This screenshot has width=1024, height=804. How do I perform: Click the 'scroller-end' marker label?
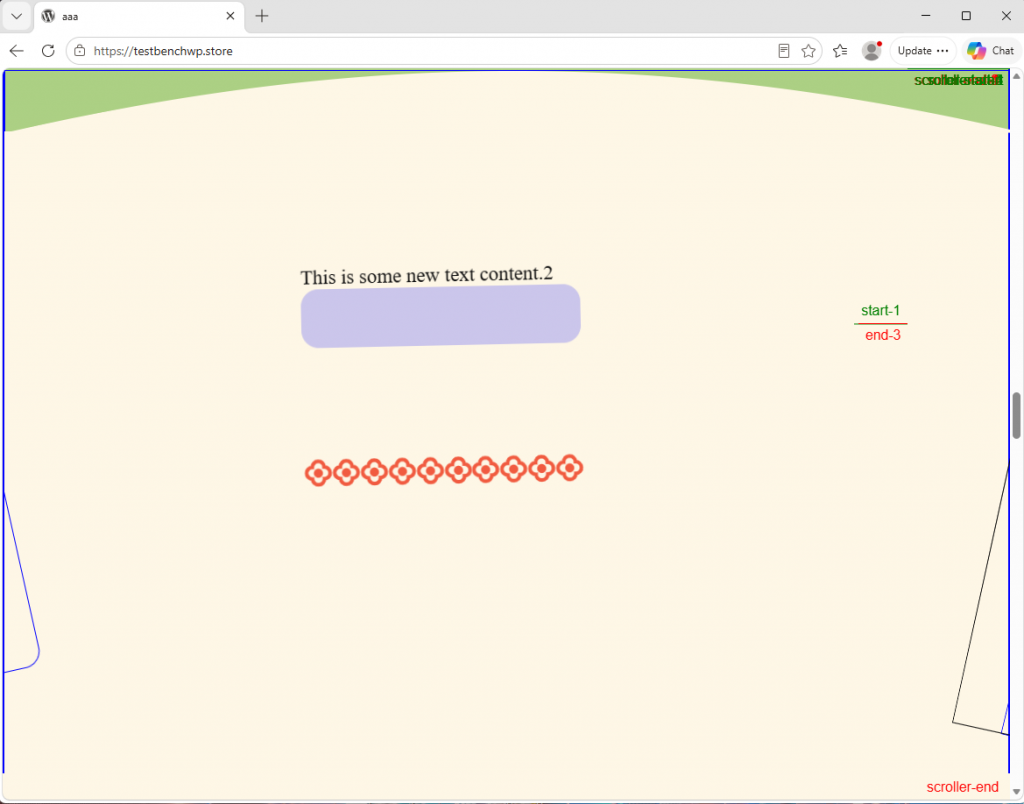pyautogui.click(x=963, y=787)
